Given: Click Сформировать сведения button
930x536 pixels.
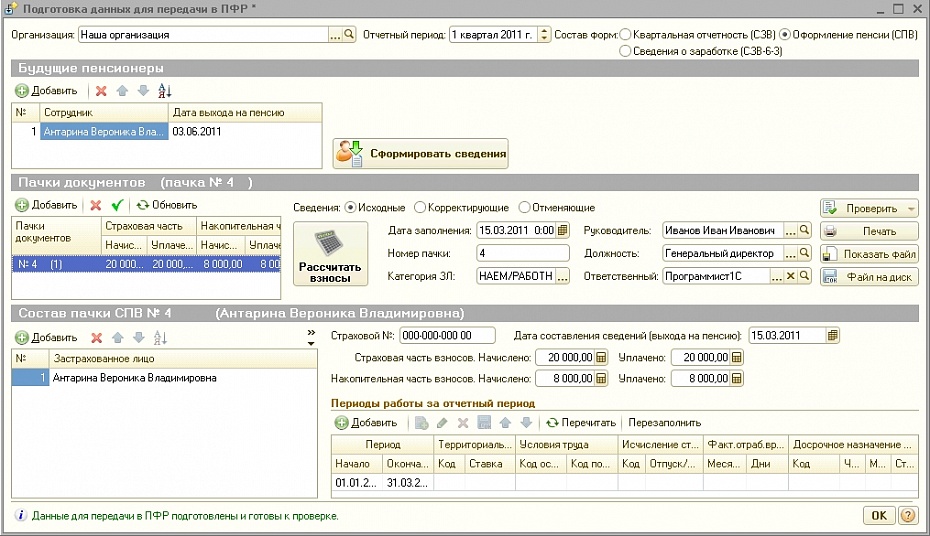Looking at the screenshot, I should (421, 154).
